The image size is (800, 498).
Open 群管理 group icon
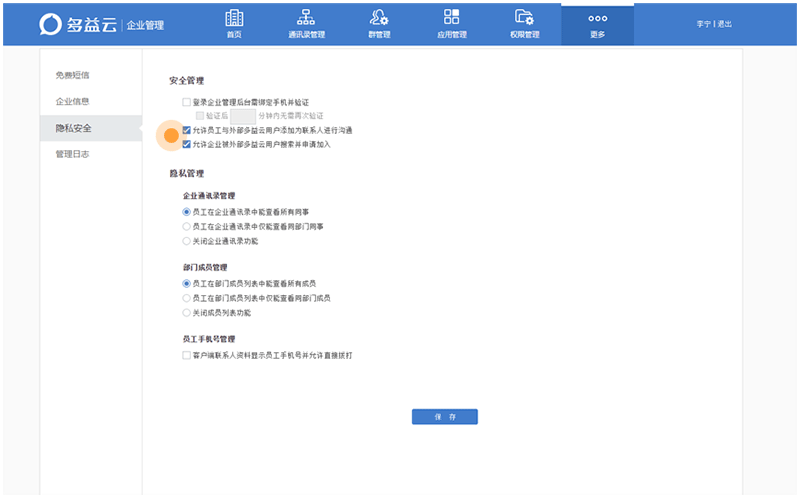tap(379, 18)
